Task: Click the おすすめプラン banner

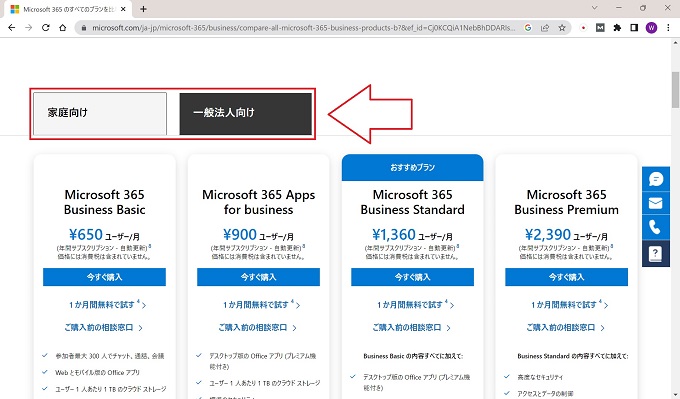Action: [412, 167]
